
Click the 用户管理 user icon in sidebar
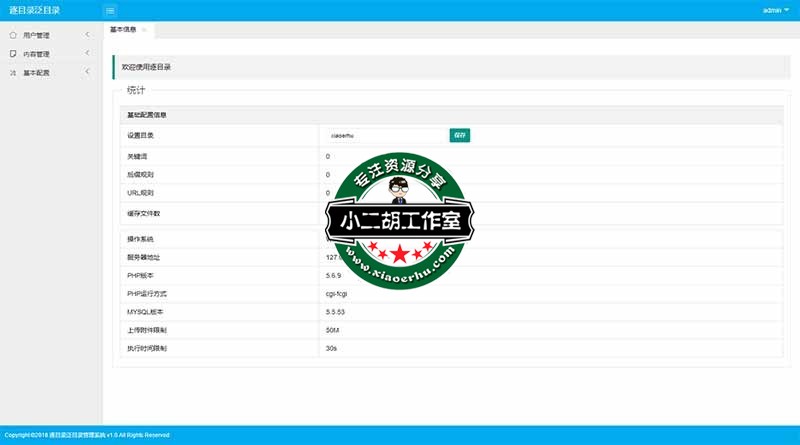click(12, 35)
